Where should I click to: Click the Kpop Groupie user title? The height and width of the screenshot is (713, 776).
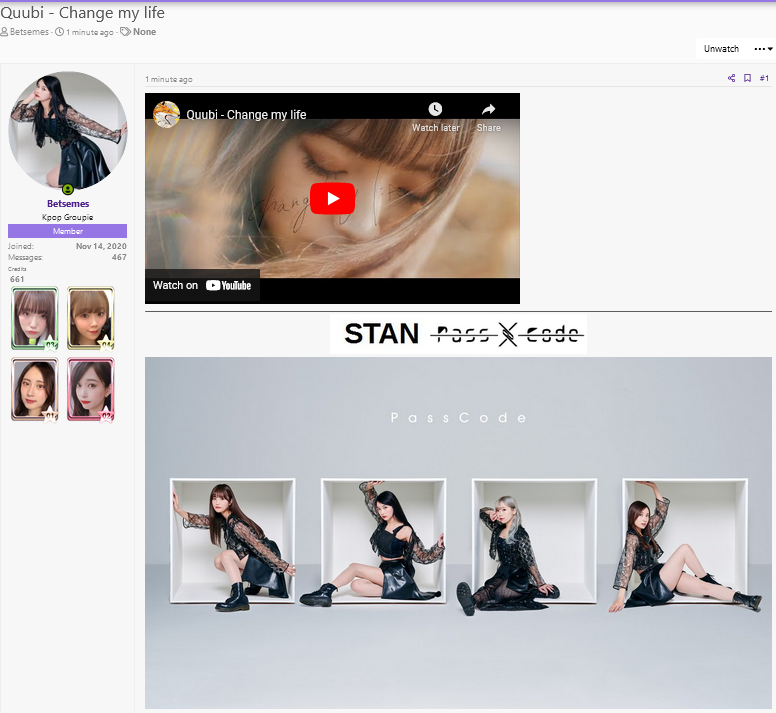68,217
